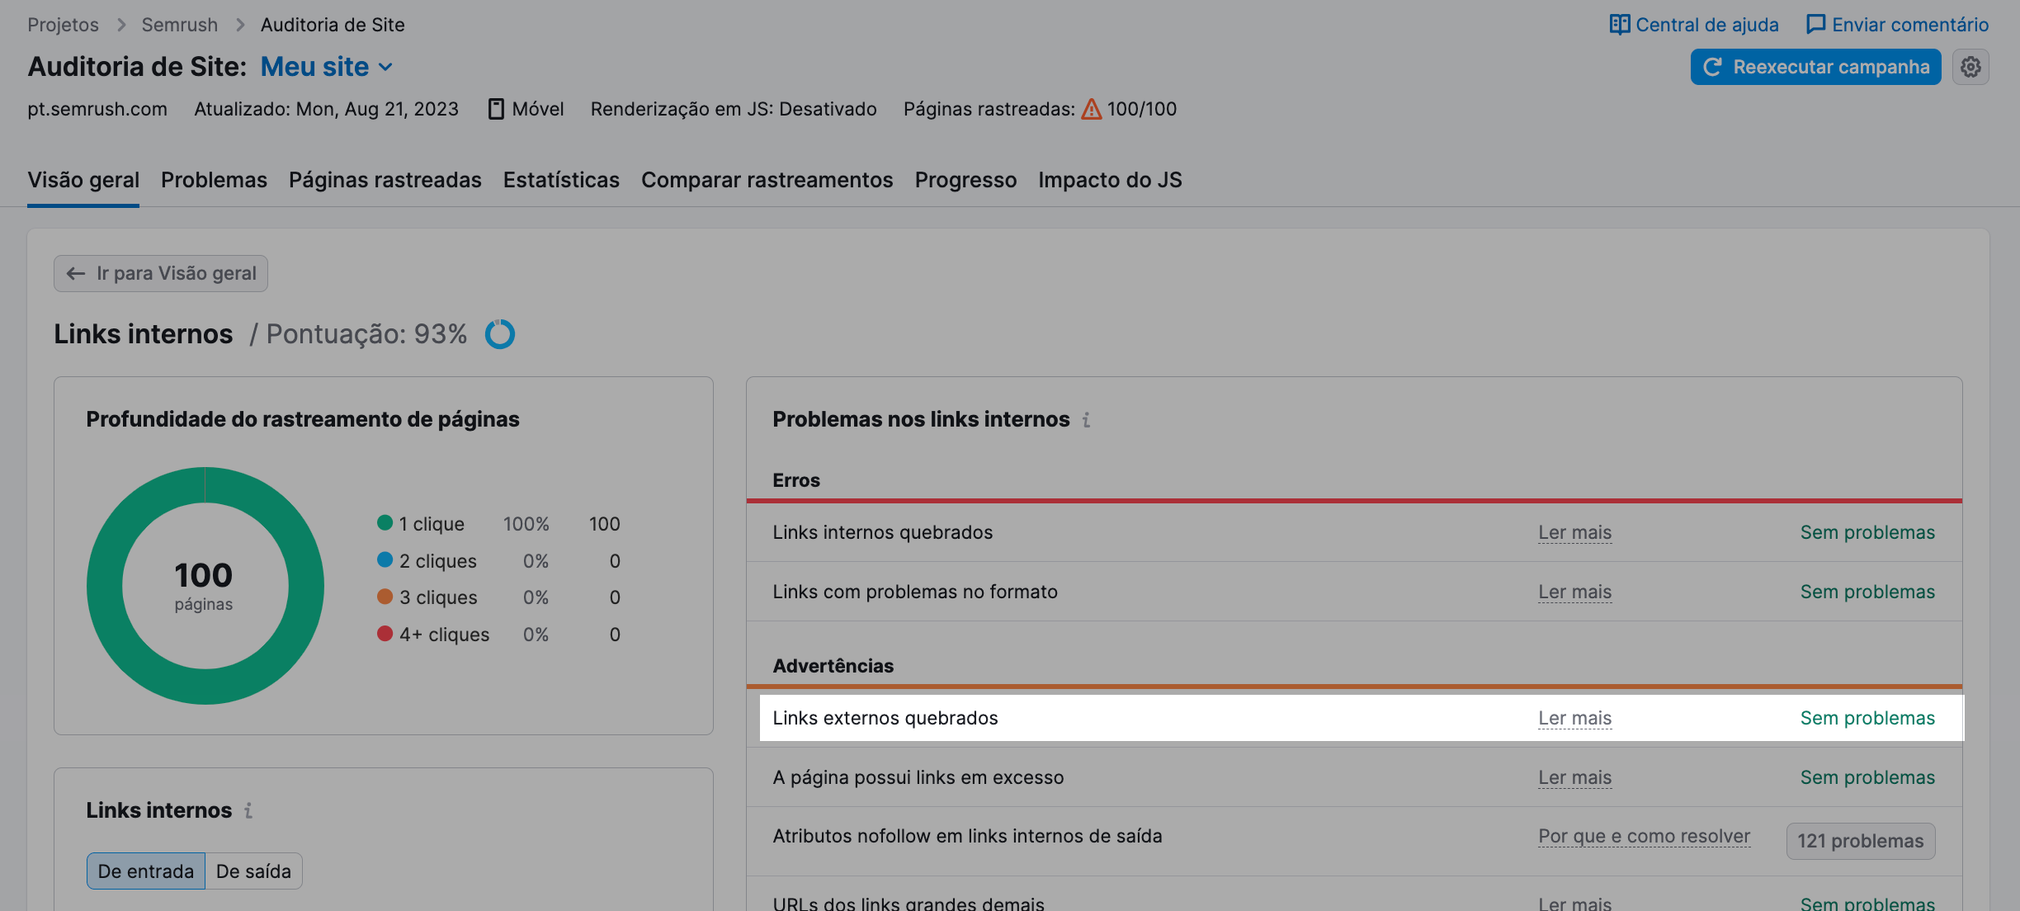Click the Semrush breadcrumb link
The height and width of the screenshot is (911, 2020).
(180, 24)
